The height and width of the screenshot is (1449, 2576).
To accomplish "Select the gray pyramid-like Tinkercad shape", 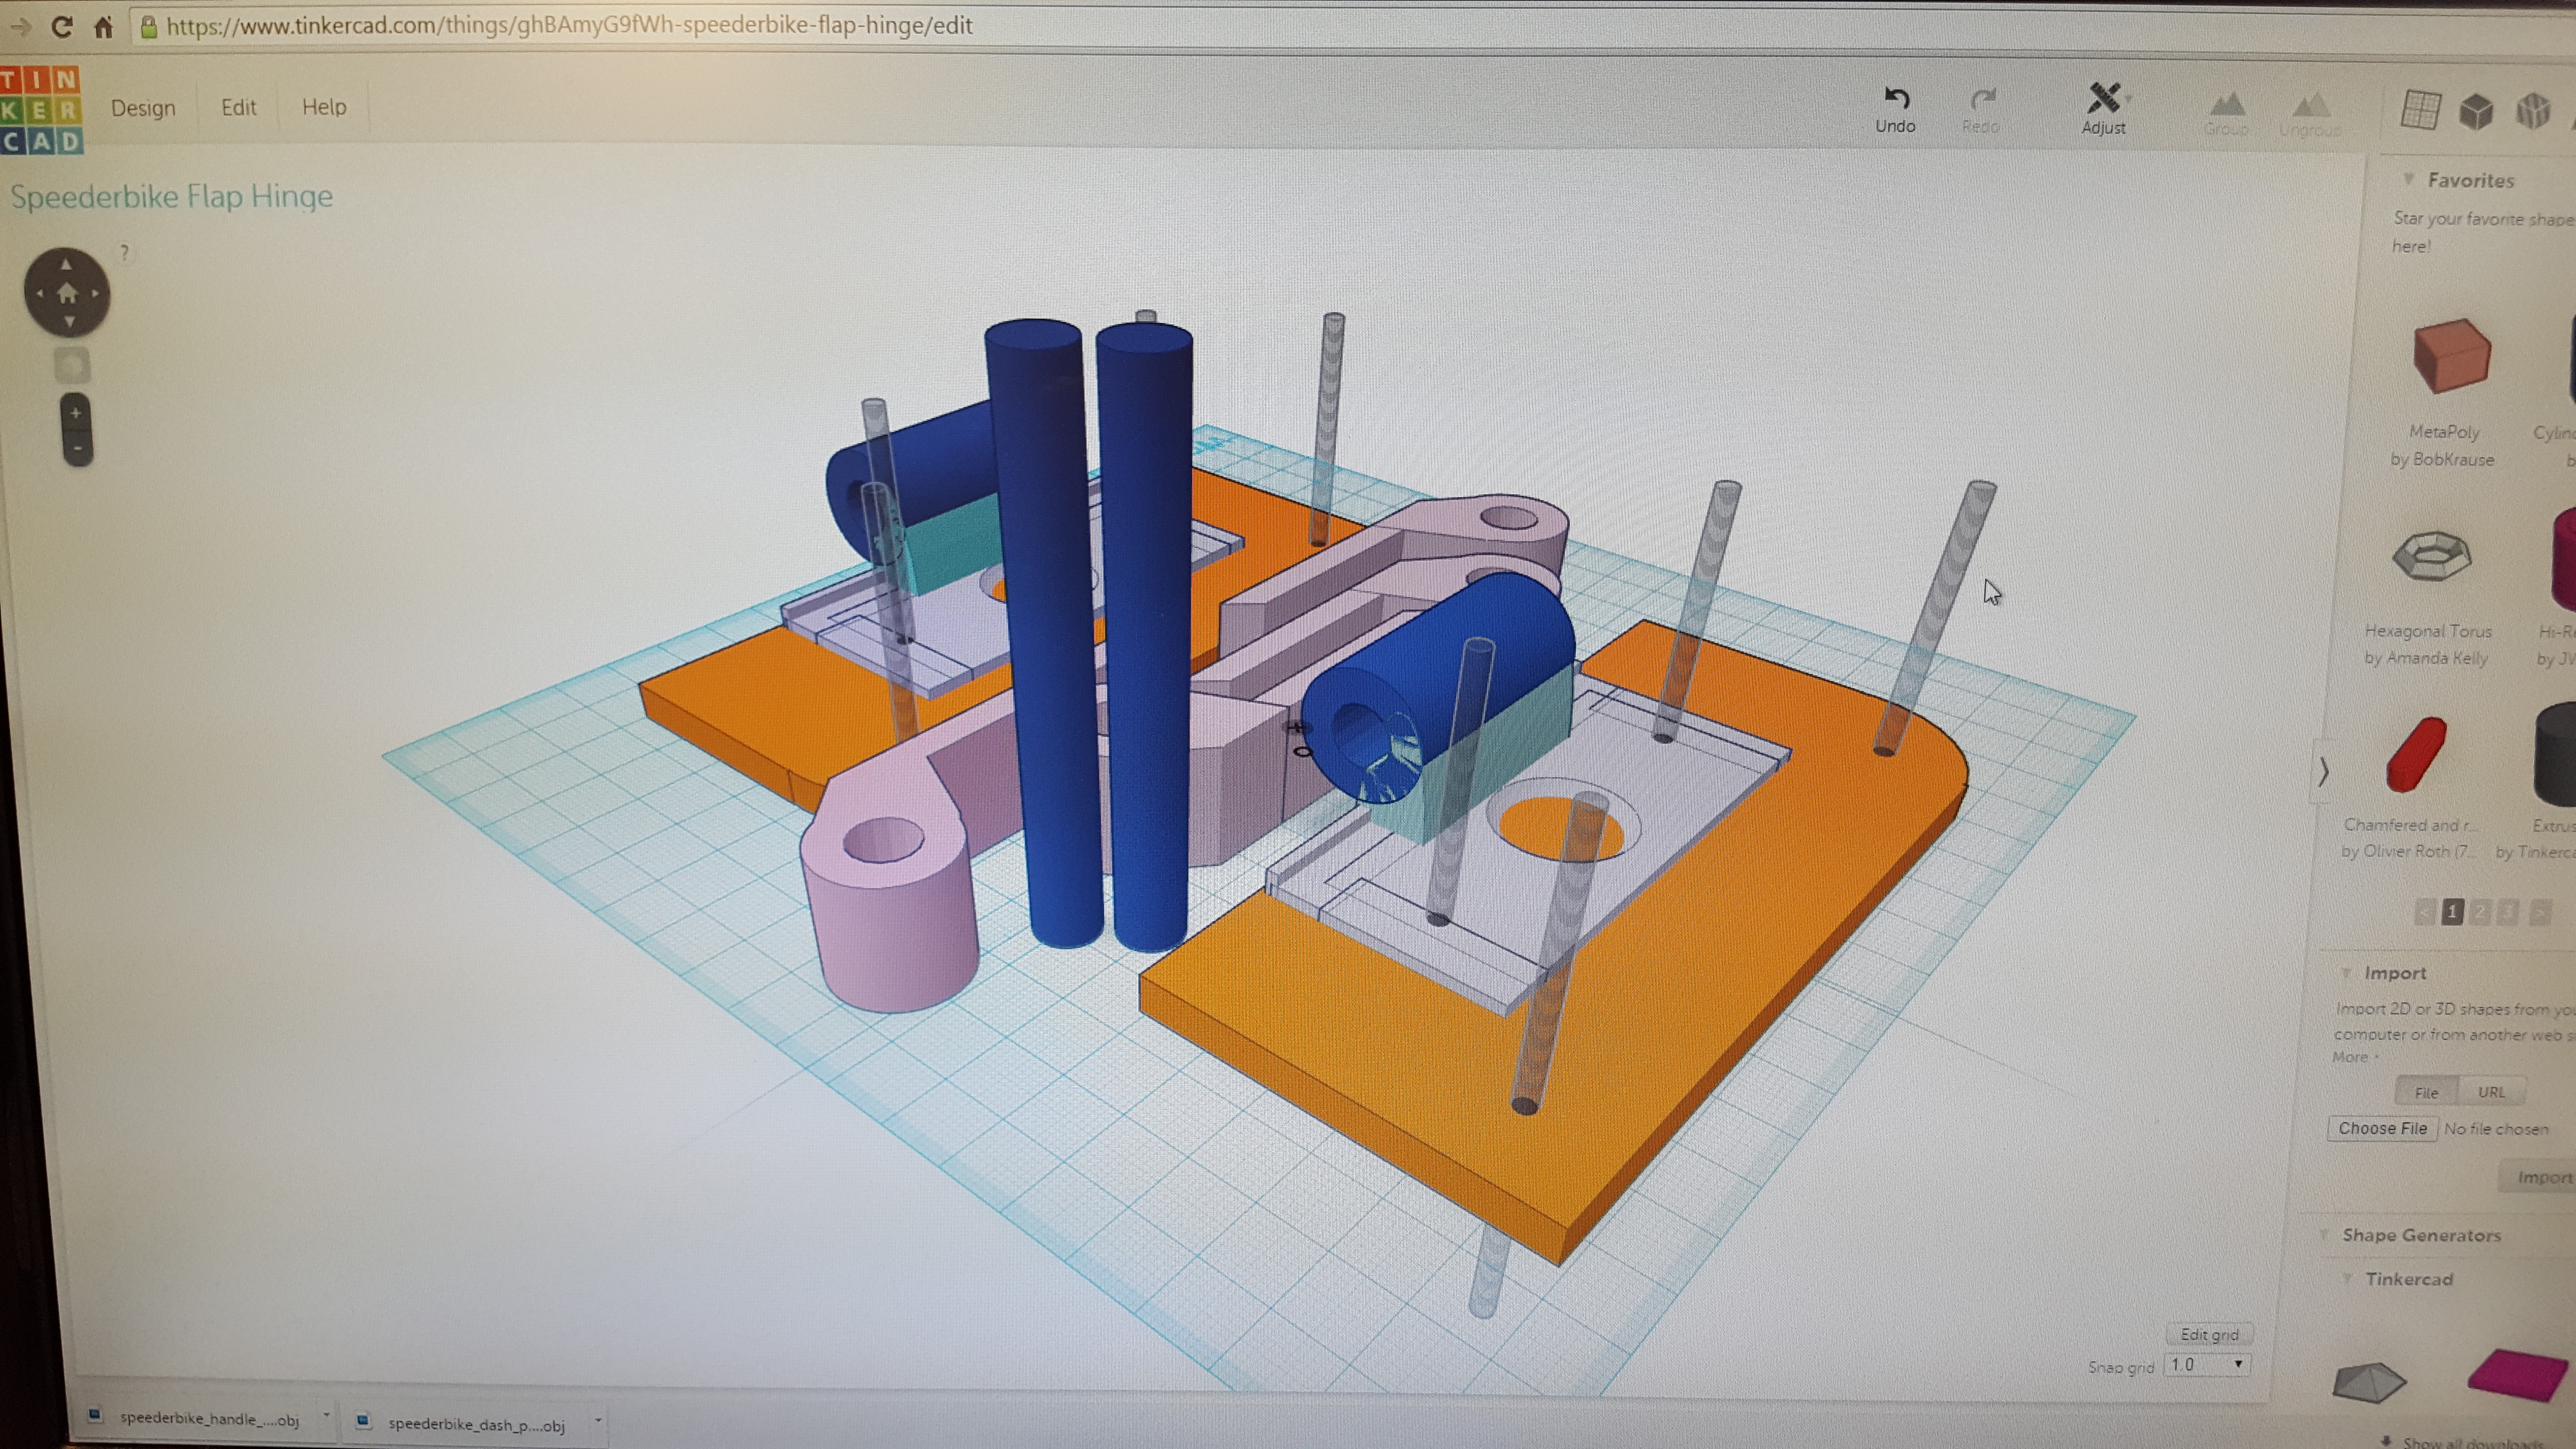I will (2369, 1382).
